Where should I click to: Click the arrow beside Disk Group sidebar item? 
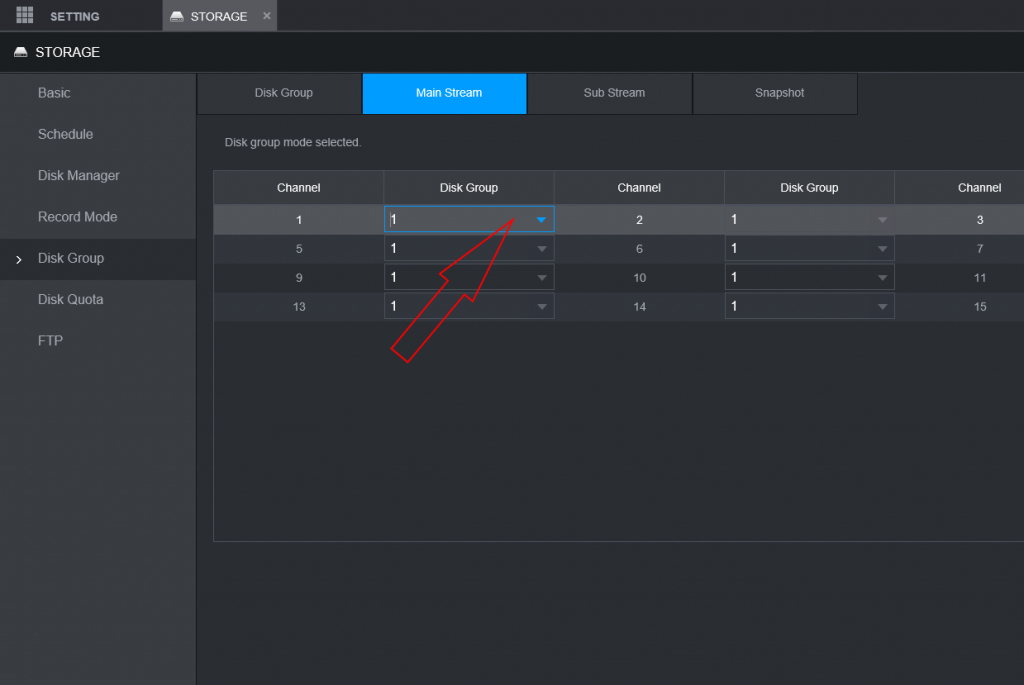point(18,259)
